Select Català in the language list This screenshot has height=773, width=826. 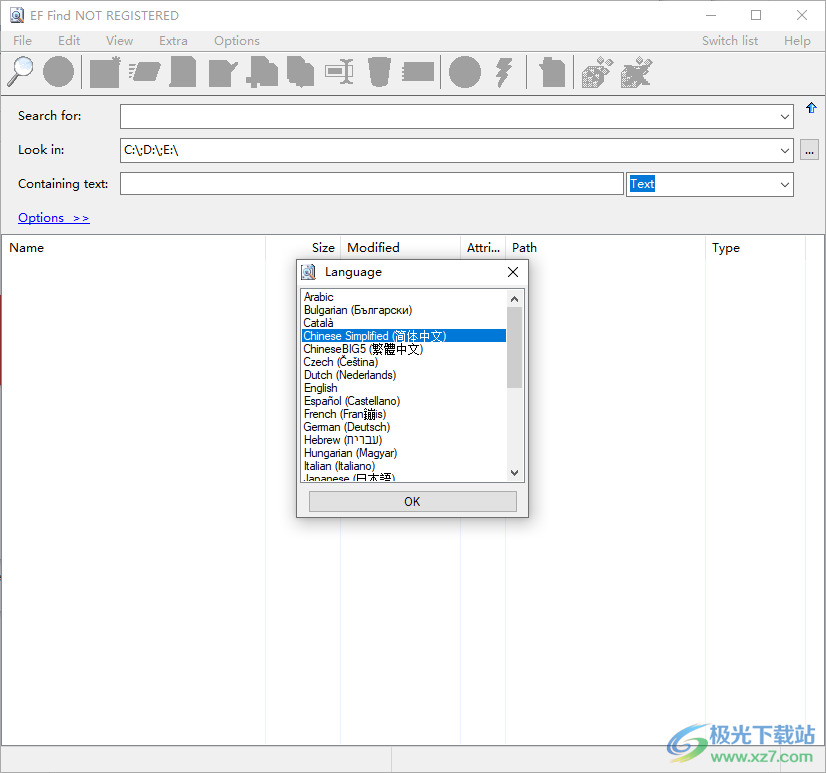tap(404, 322)
